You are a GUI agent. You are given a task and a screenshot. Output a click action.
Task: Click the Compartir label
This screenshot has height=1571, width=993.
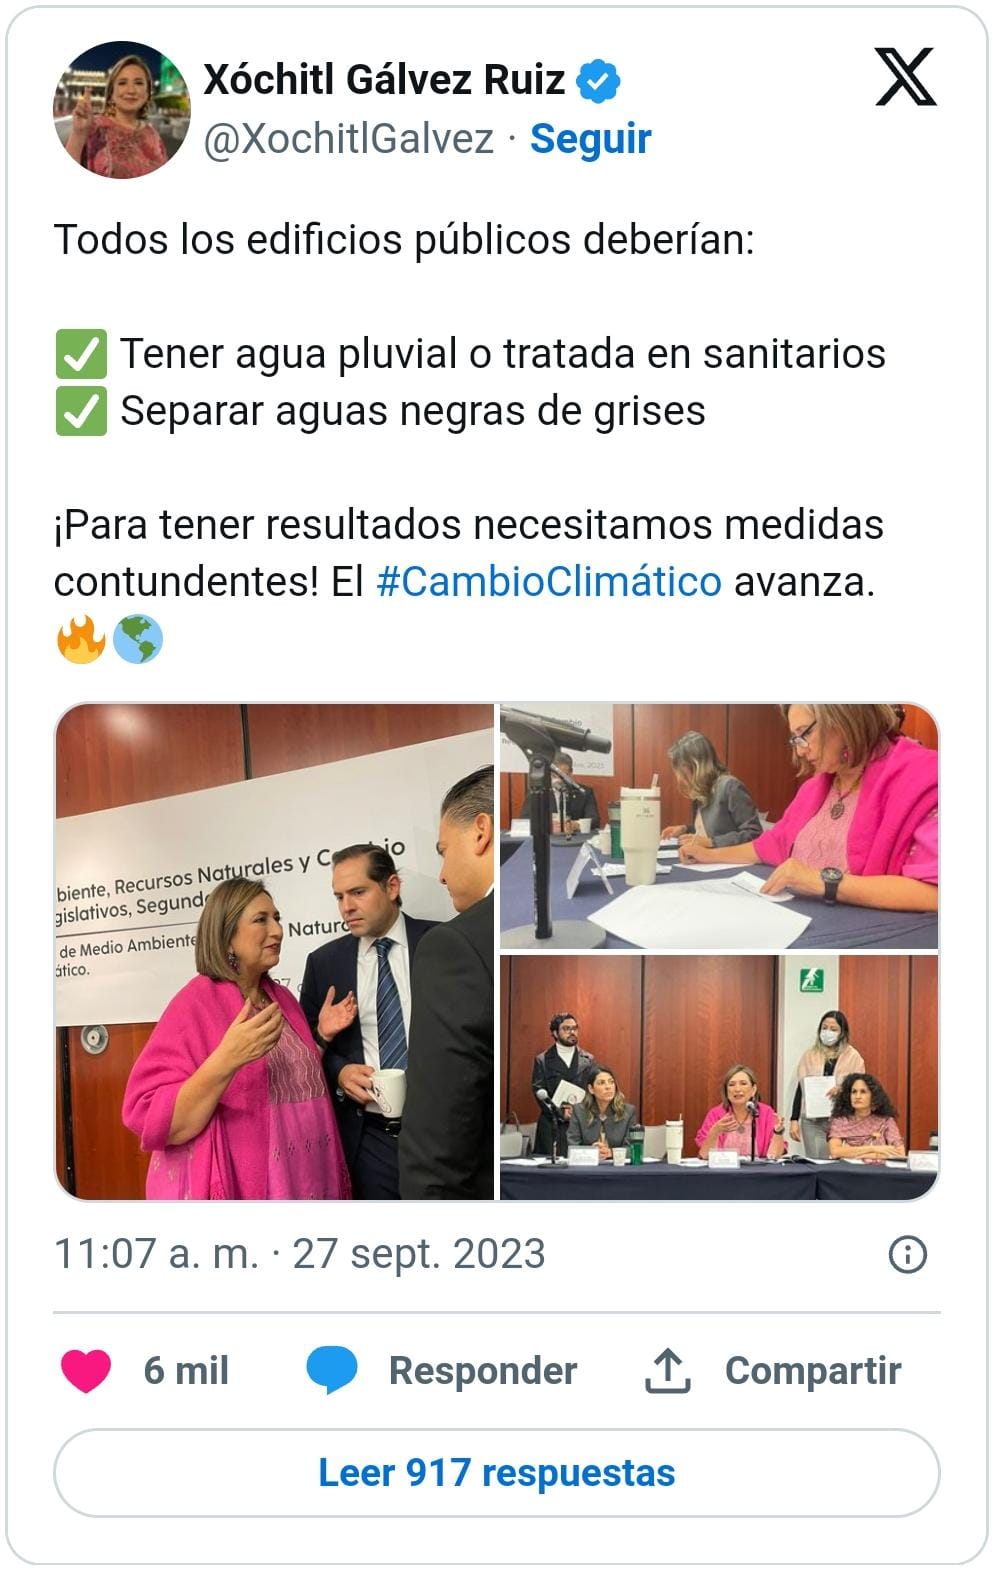(x=813, y=1371)
